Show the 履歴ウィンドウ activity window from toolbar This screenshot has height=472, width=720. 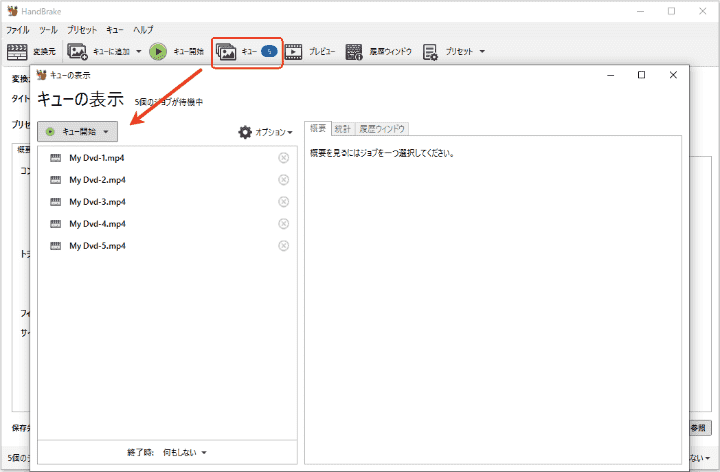click(379, 52)
